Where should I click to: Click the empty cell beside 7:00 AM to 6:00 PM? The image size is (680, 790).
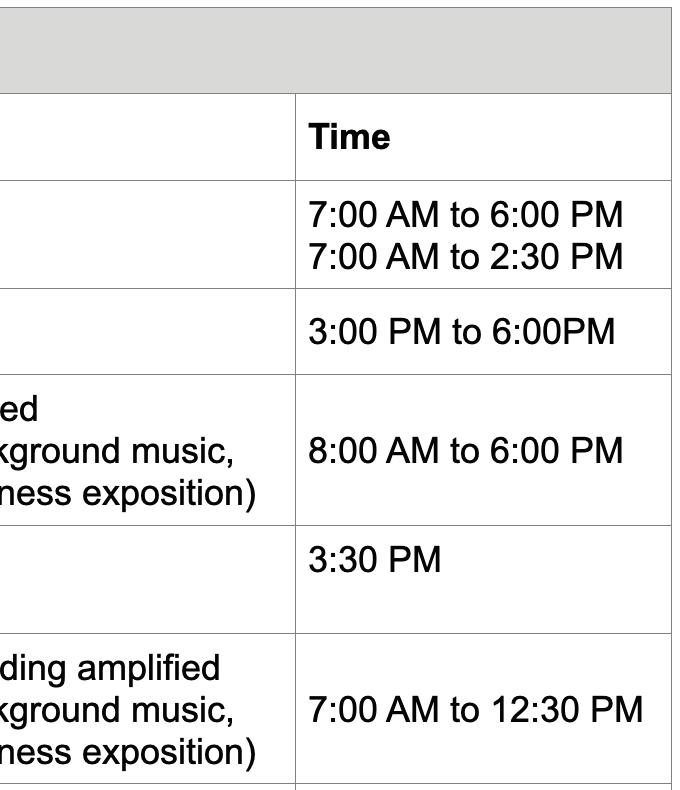point(148,234)
